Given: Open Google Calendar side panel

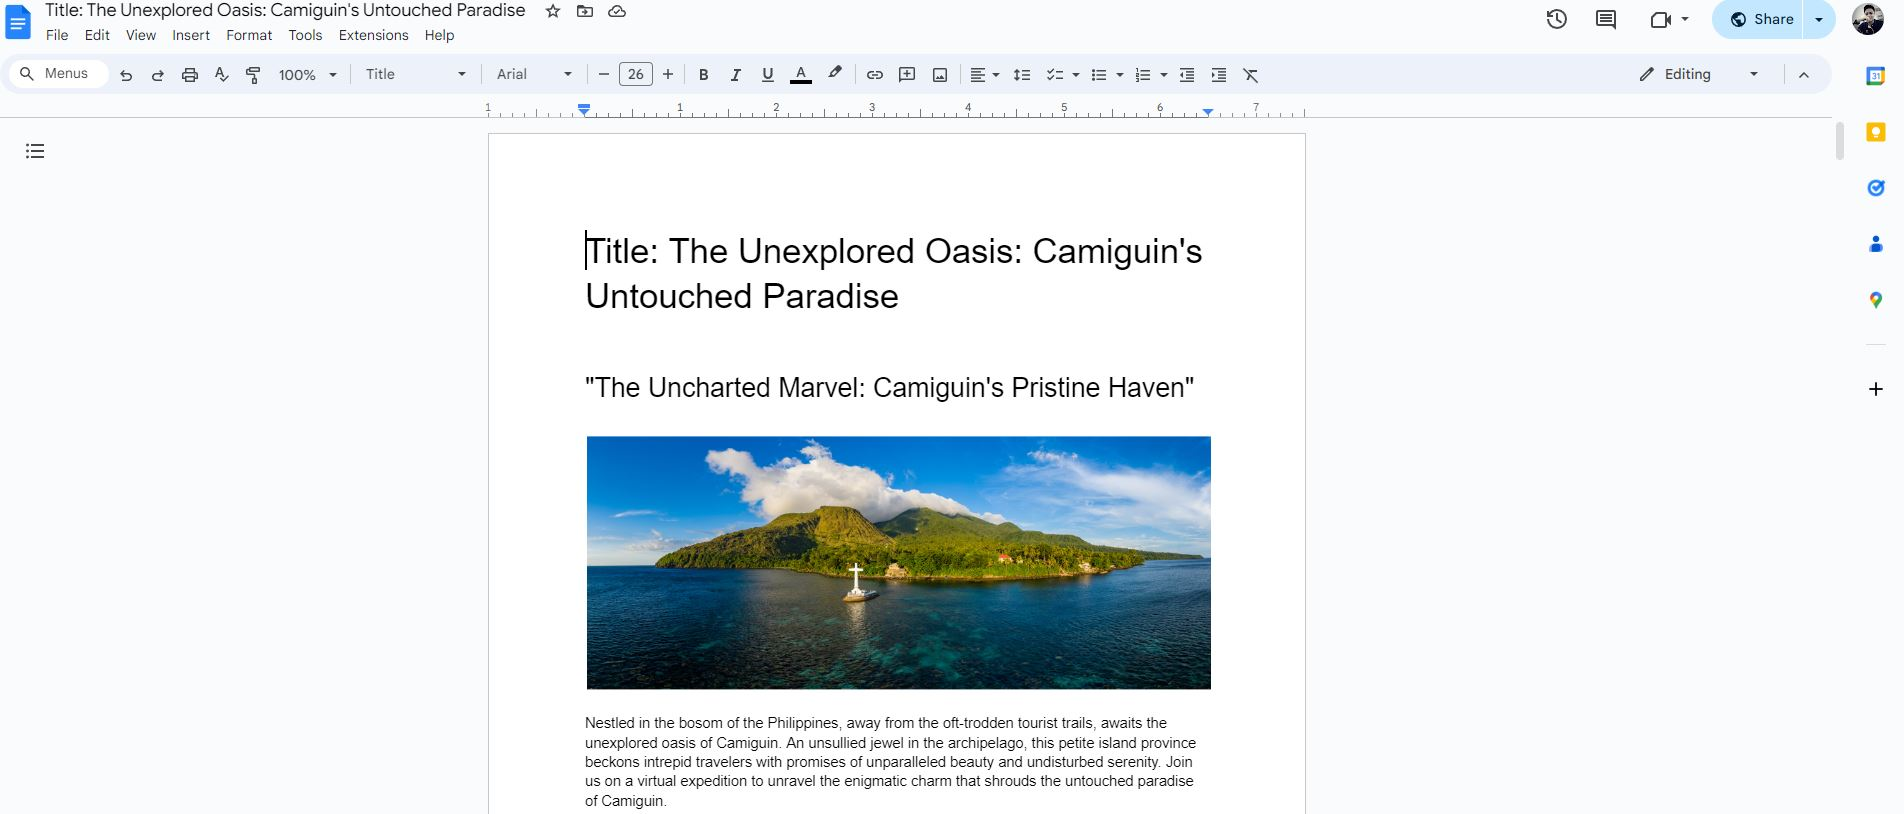Looking at the screenshot, I should point(1876,76).
